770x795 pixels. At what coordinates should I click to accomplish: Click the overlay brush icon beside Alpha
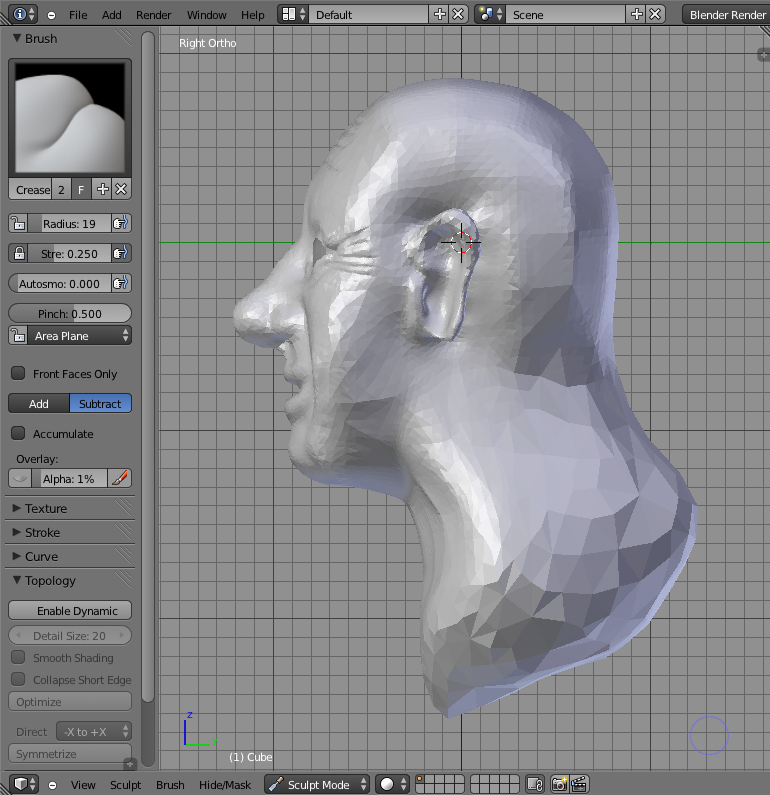pos(120,479)
